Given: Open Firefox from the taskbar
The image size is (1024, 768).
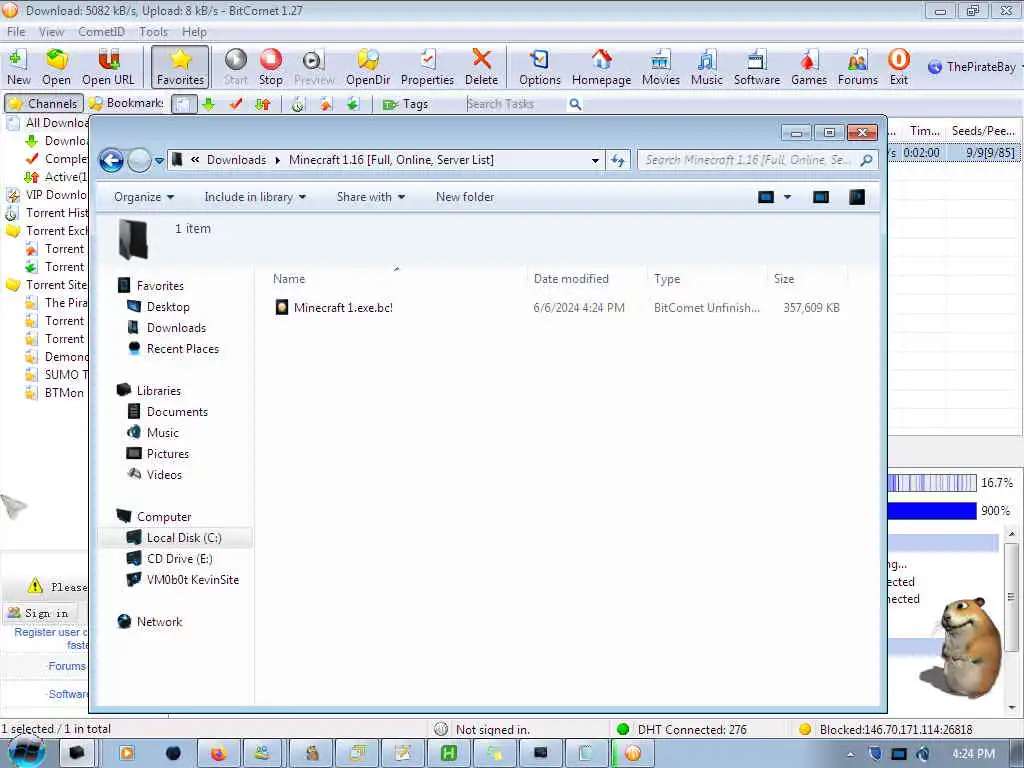Looking at the screenshot, I should 218,753.
